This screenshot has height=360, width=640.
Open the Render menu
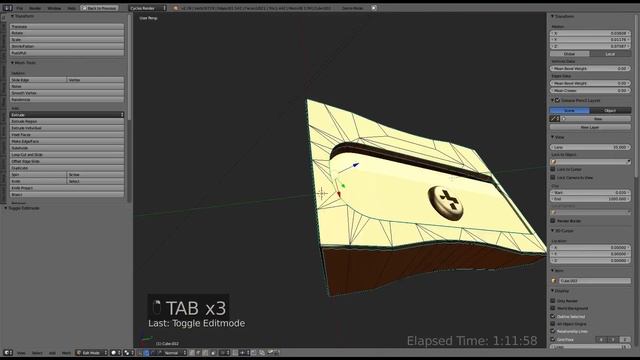35,8
